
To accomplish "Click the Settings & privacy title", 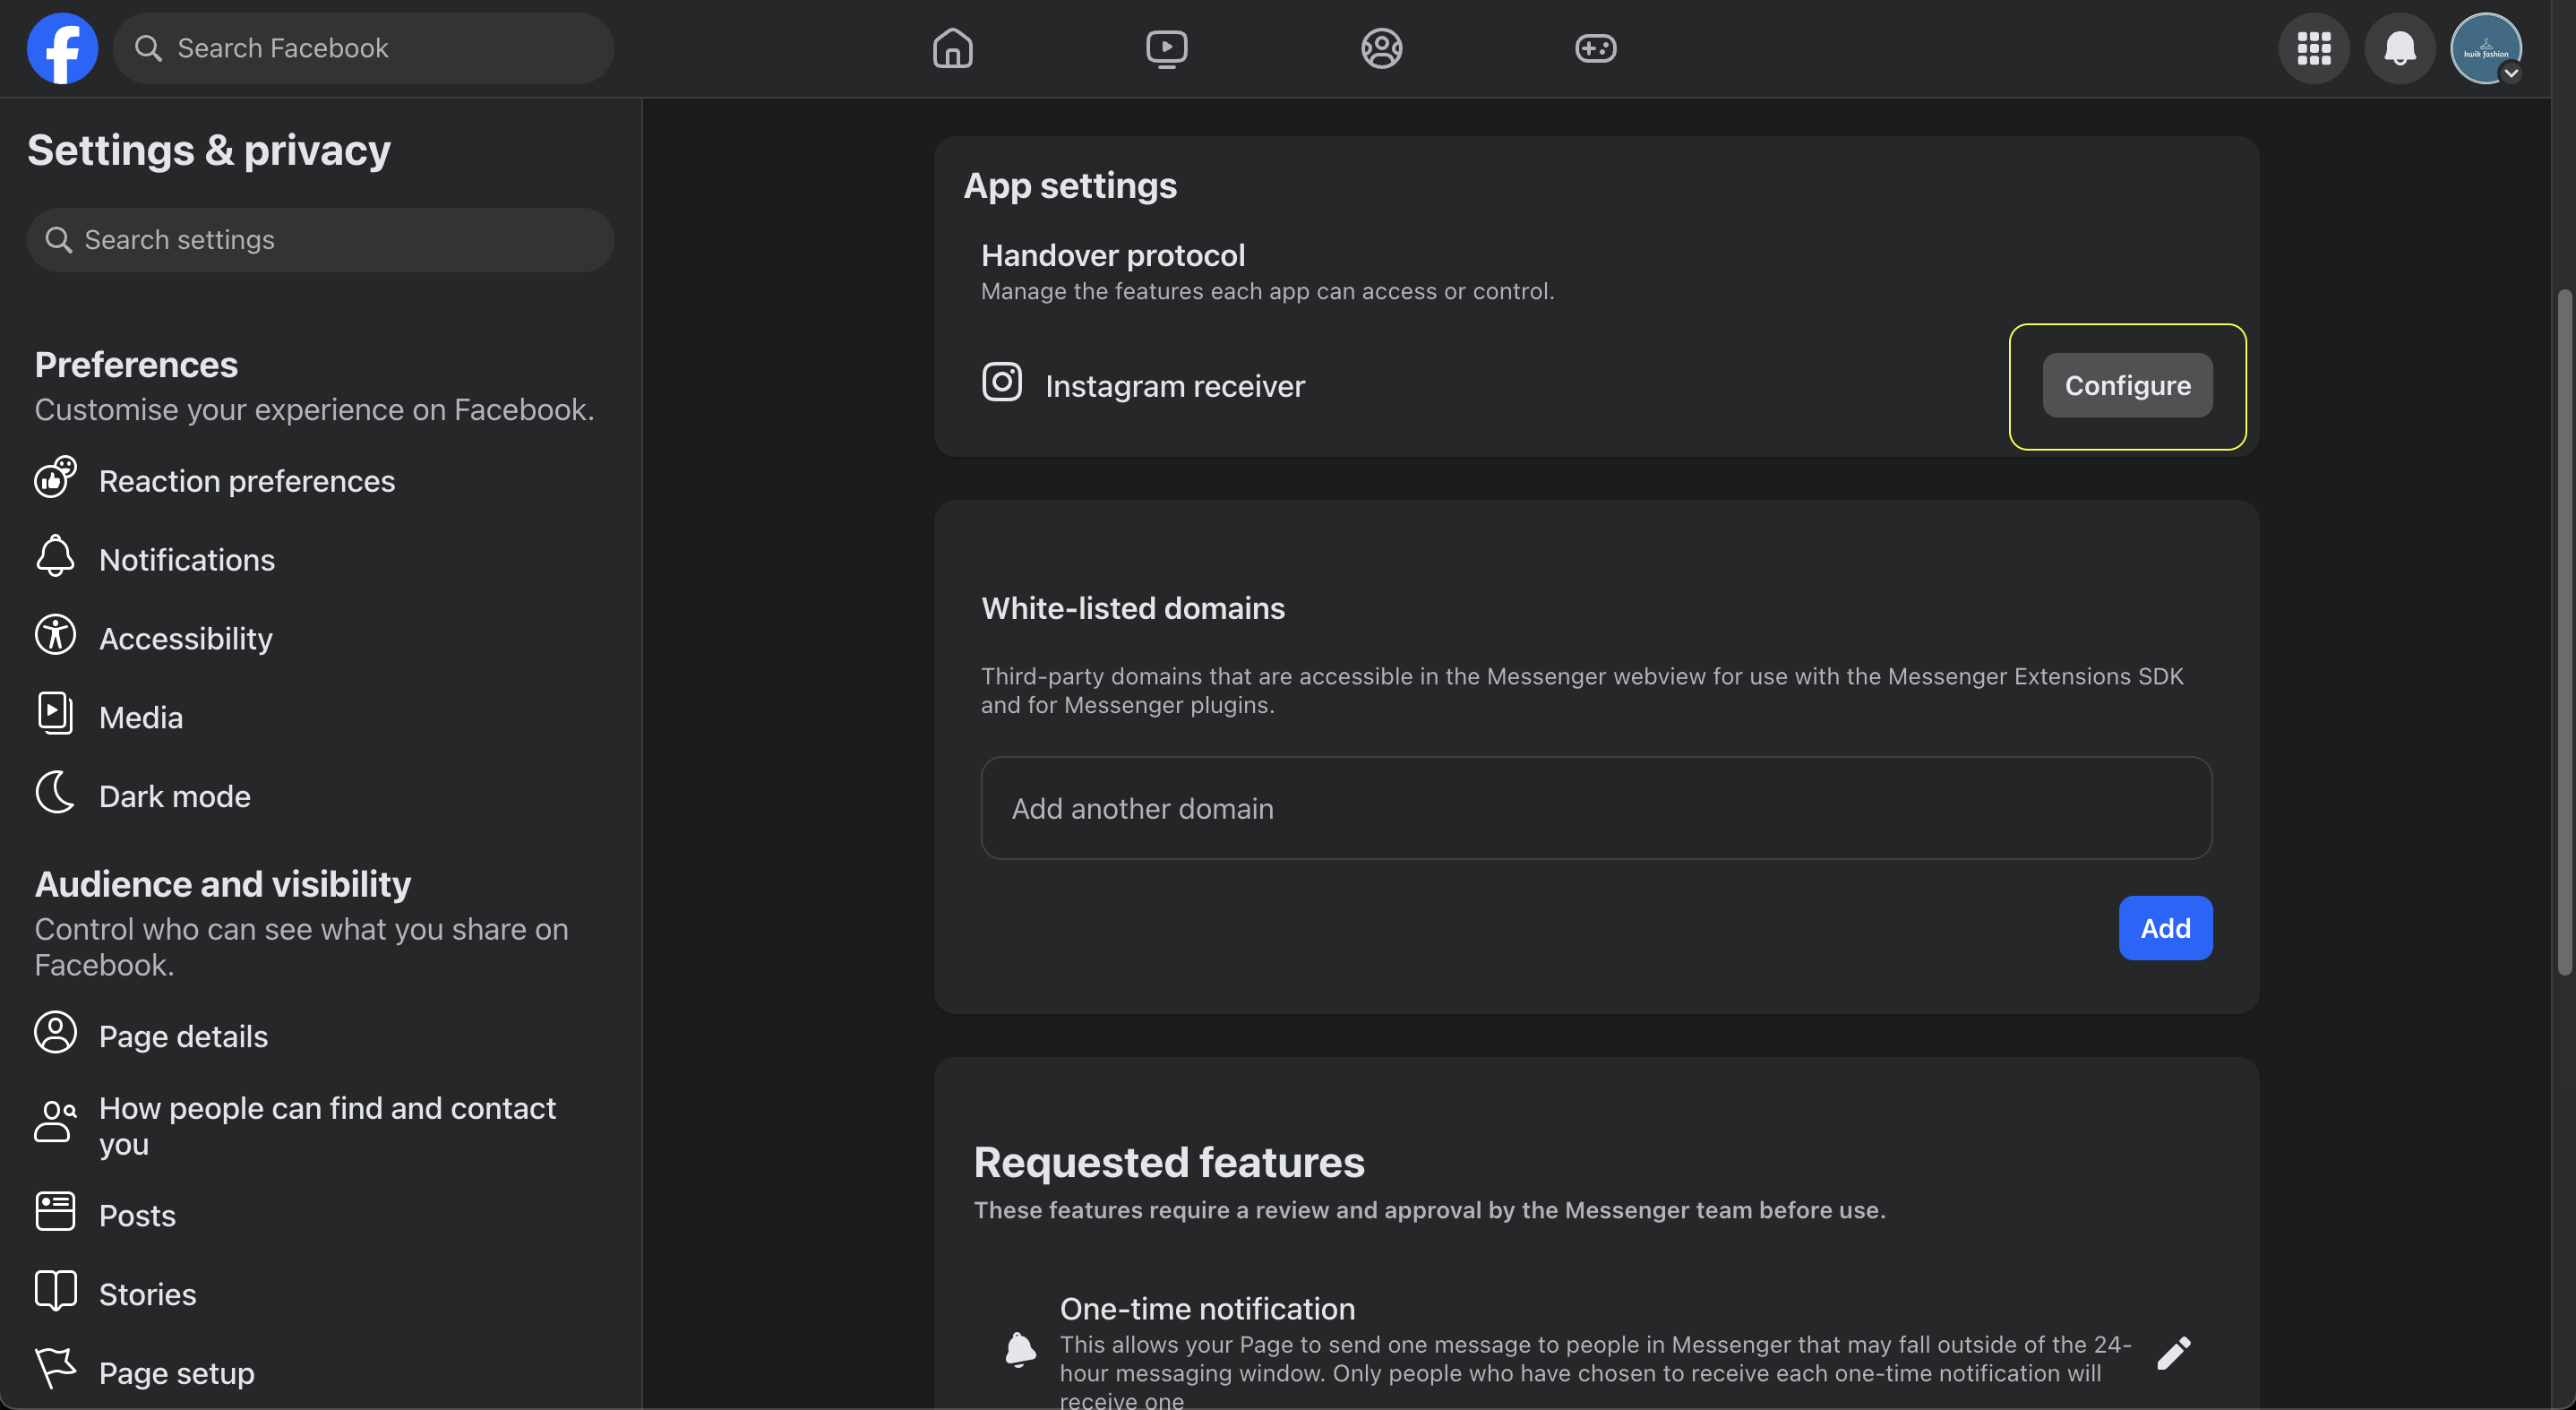I will pyautogui.click(x=209, y=150).
